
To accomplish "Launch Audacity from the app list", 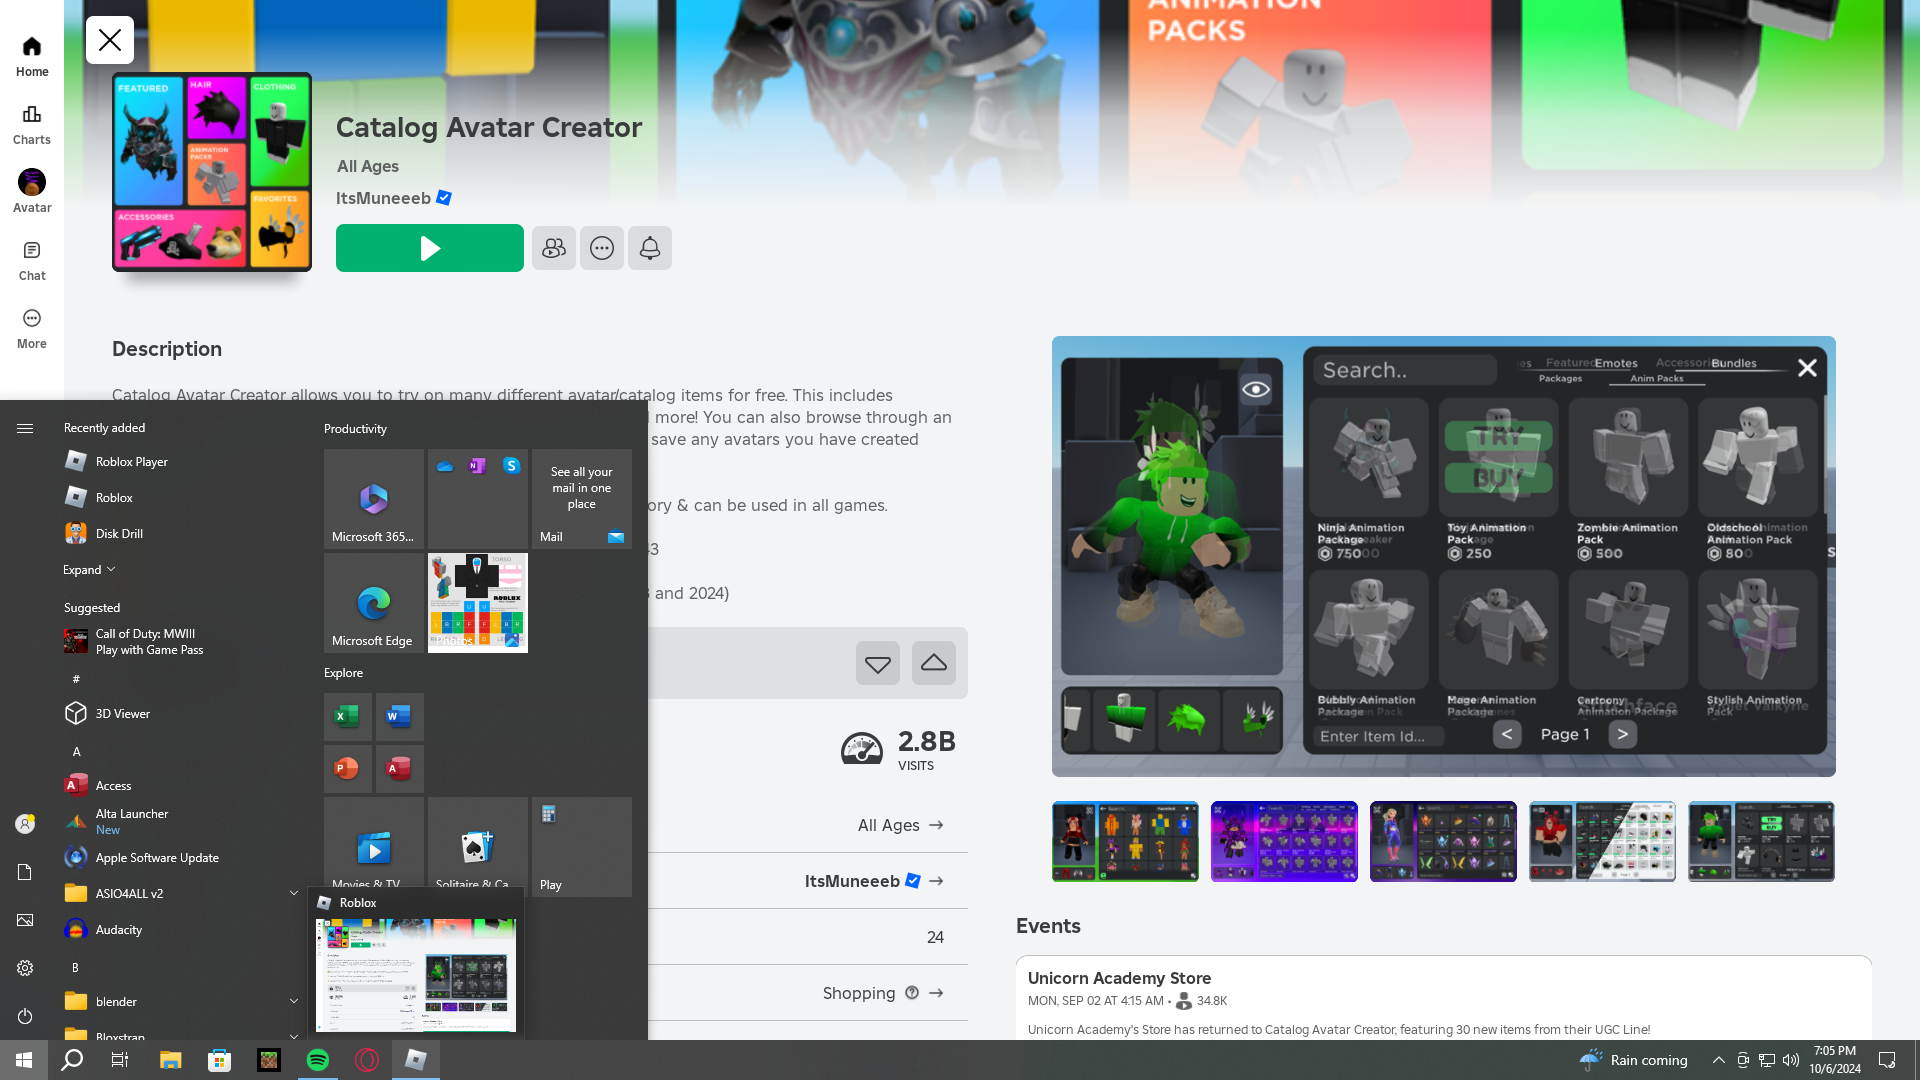I will click(118, 929).
